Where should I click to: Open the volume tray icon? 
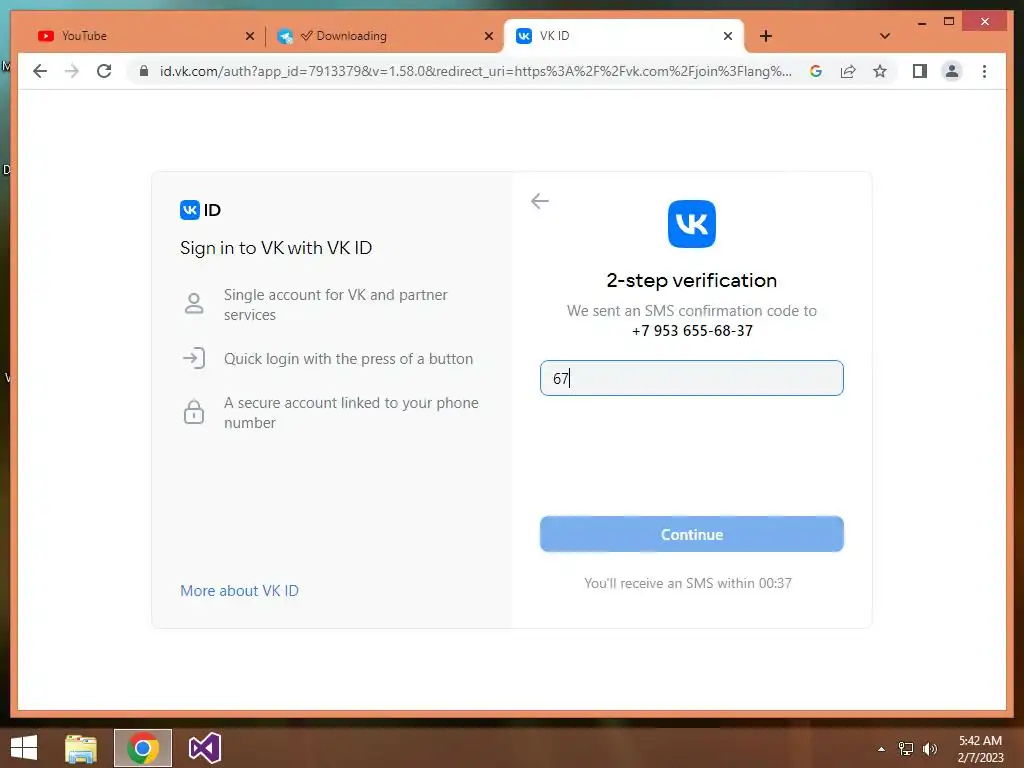point(930,749)
